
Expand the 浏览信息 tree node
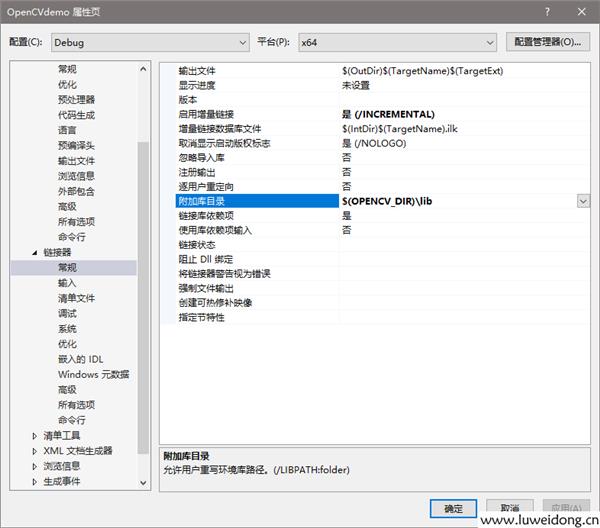[36, 466]
